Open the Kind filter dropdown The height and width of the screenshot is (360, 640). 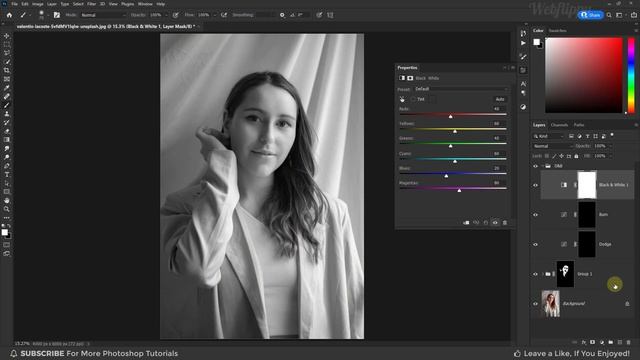[x=549, y=136]
